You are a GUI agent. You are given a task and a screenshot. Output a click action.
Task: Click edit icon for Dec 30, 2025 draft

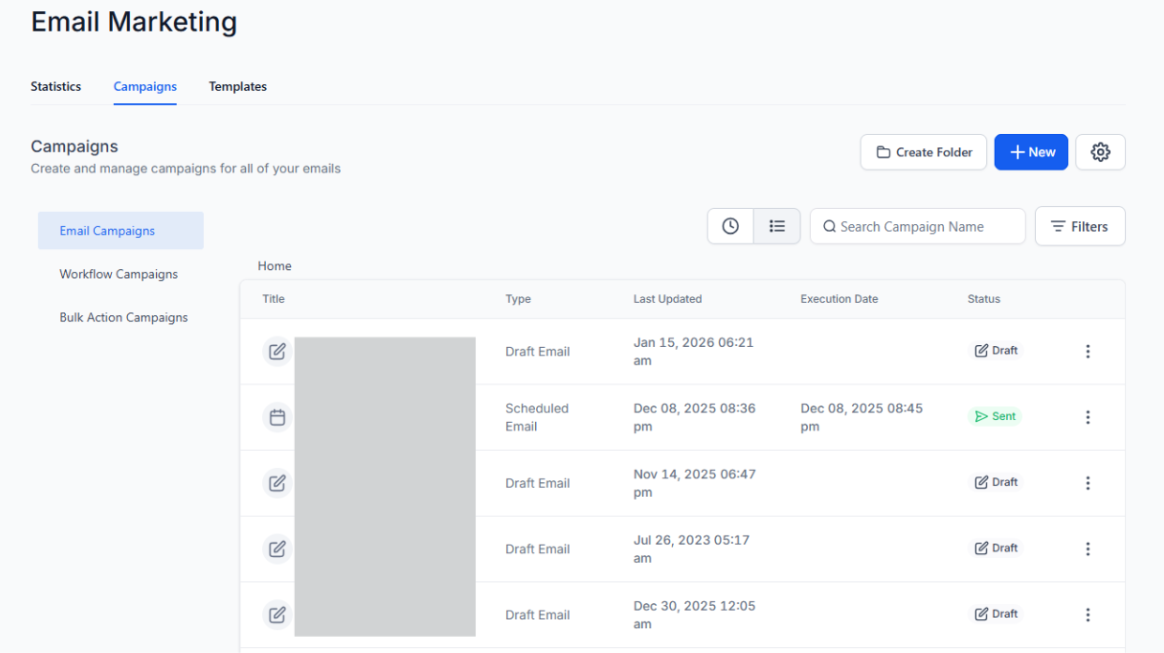click(277, 615)
